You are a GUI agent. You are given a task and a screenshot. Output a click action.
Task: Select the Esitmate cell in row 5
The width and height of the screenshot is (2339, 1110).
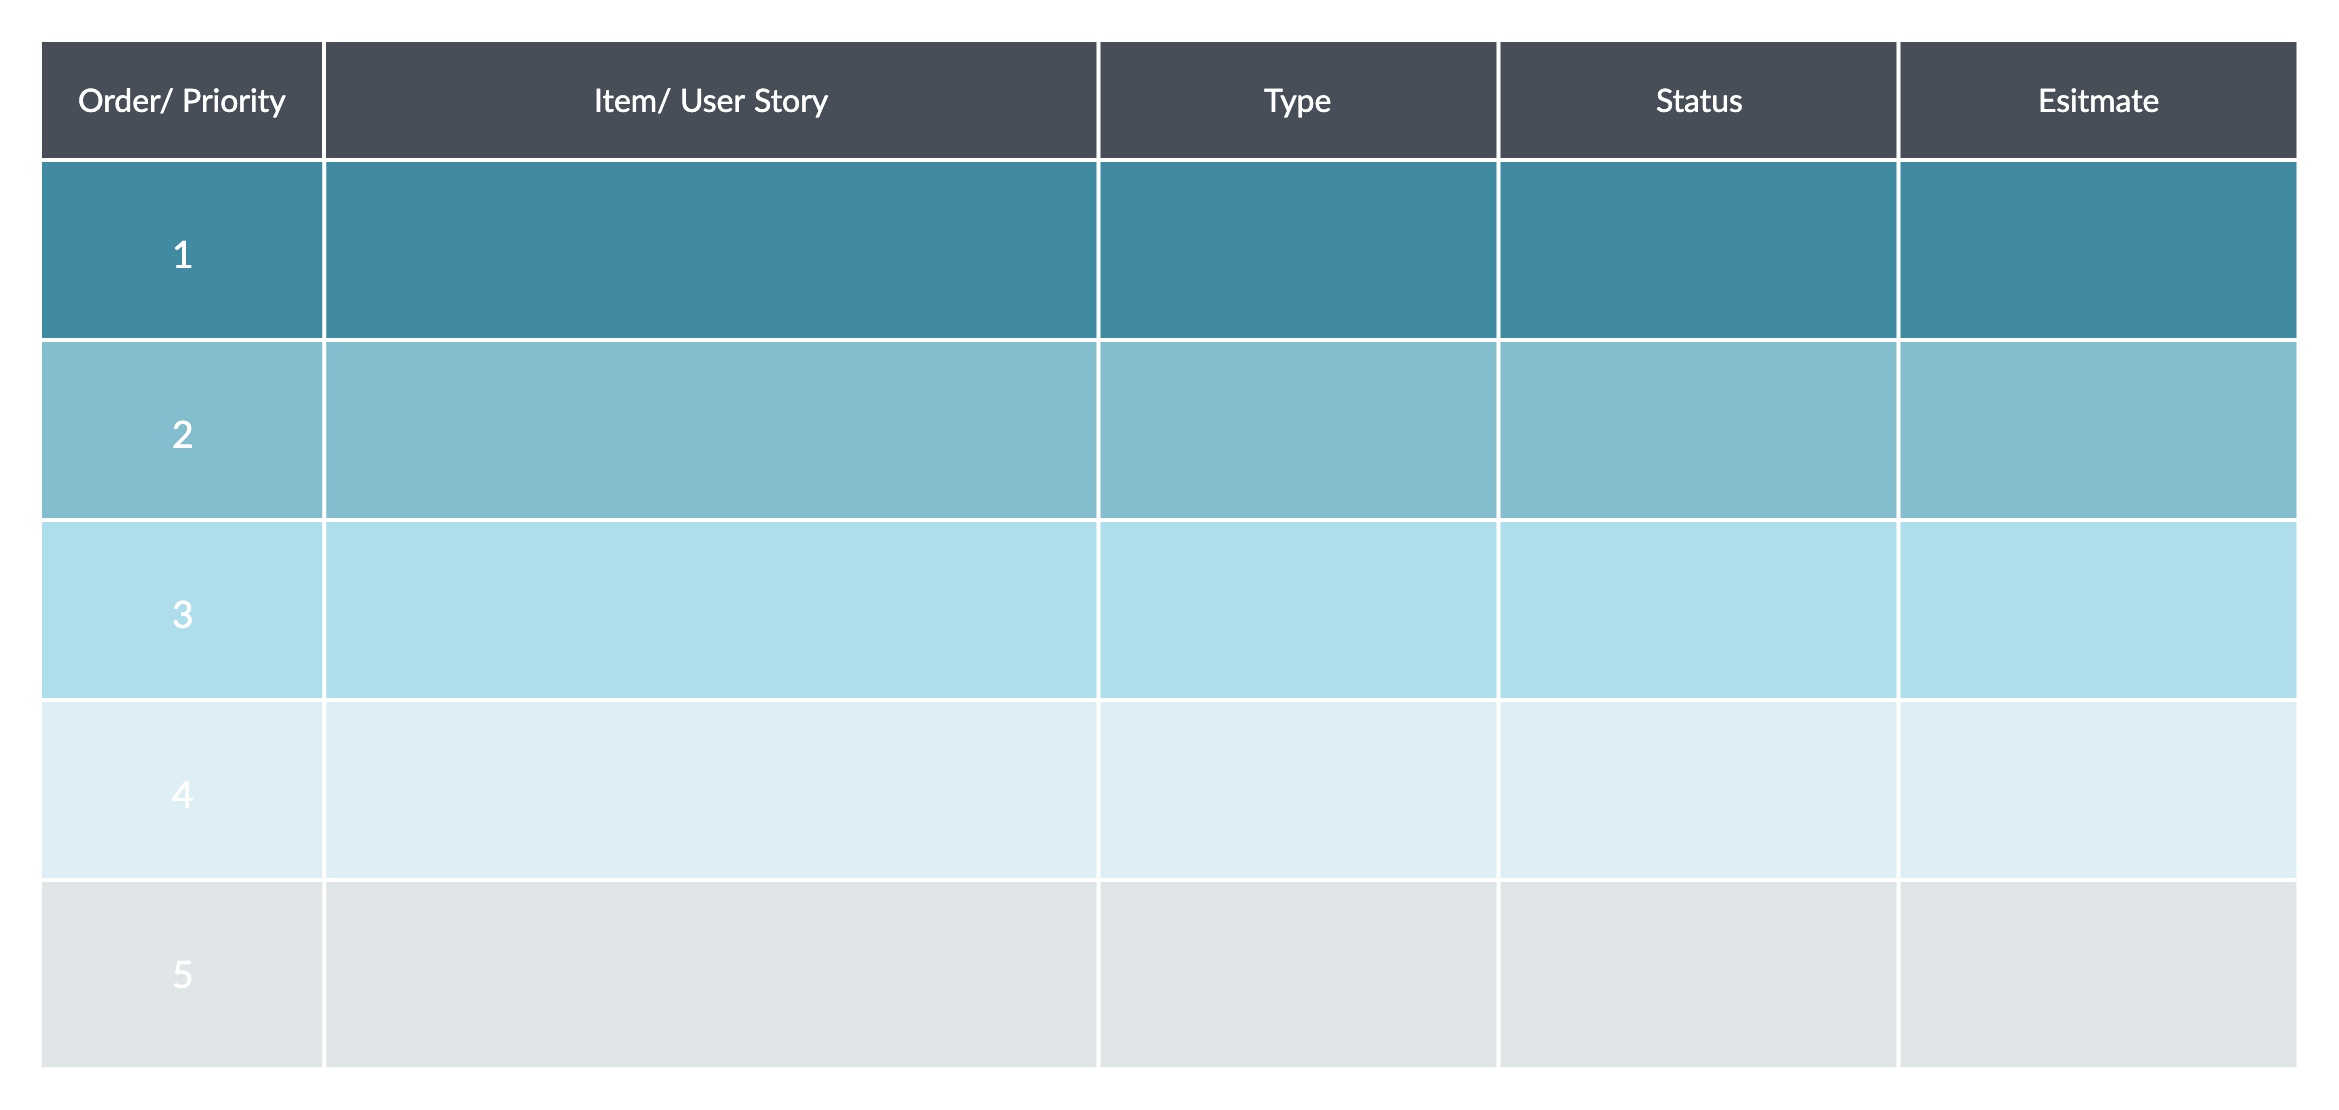coord(2098,974)
